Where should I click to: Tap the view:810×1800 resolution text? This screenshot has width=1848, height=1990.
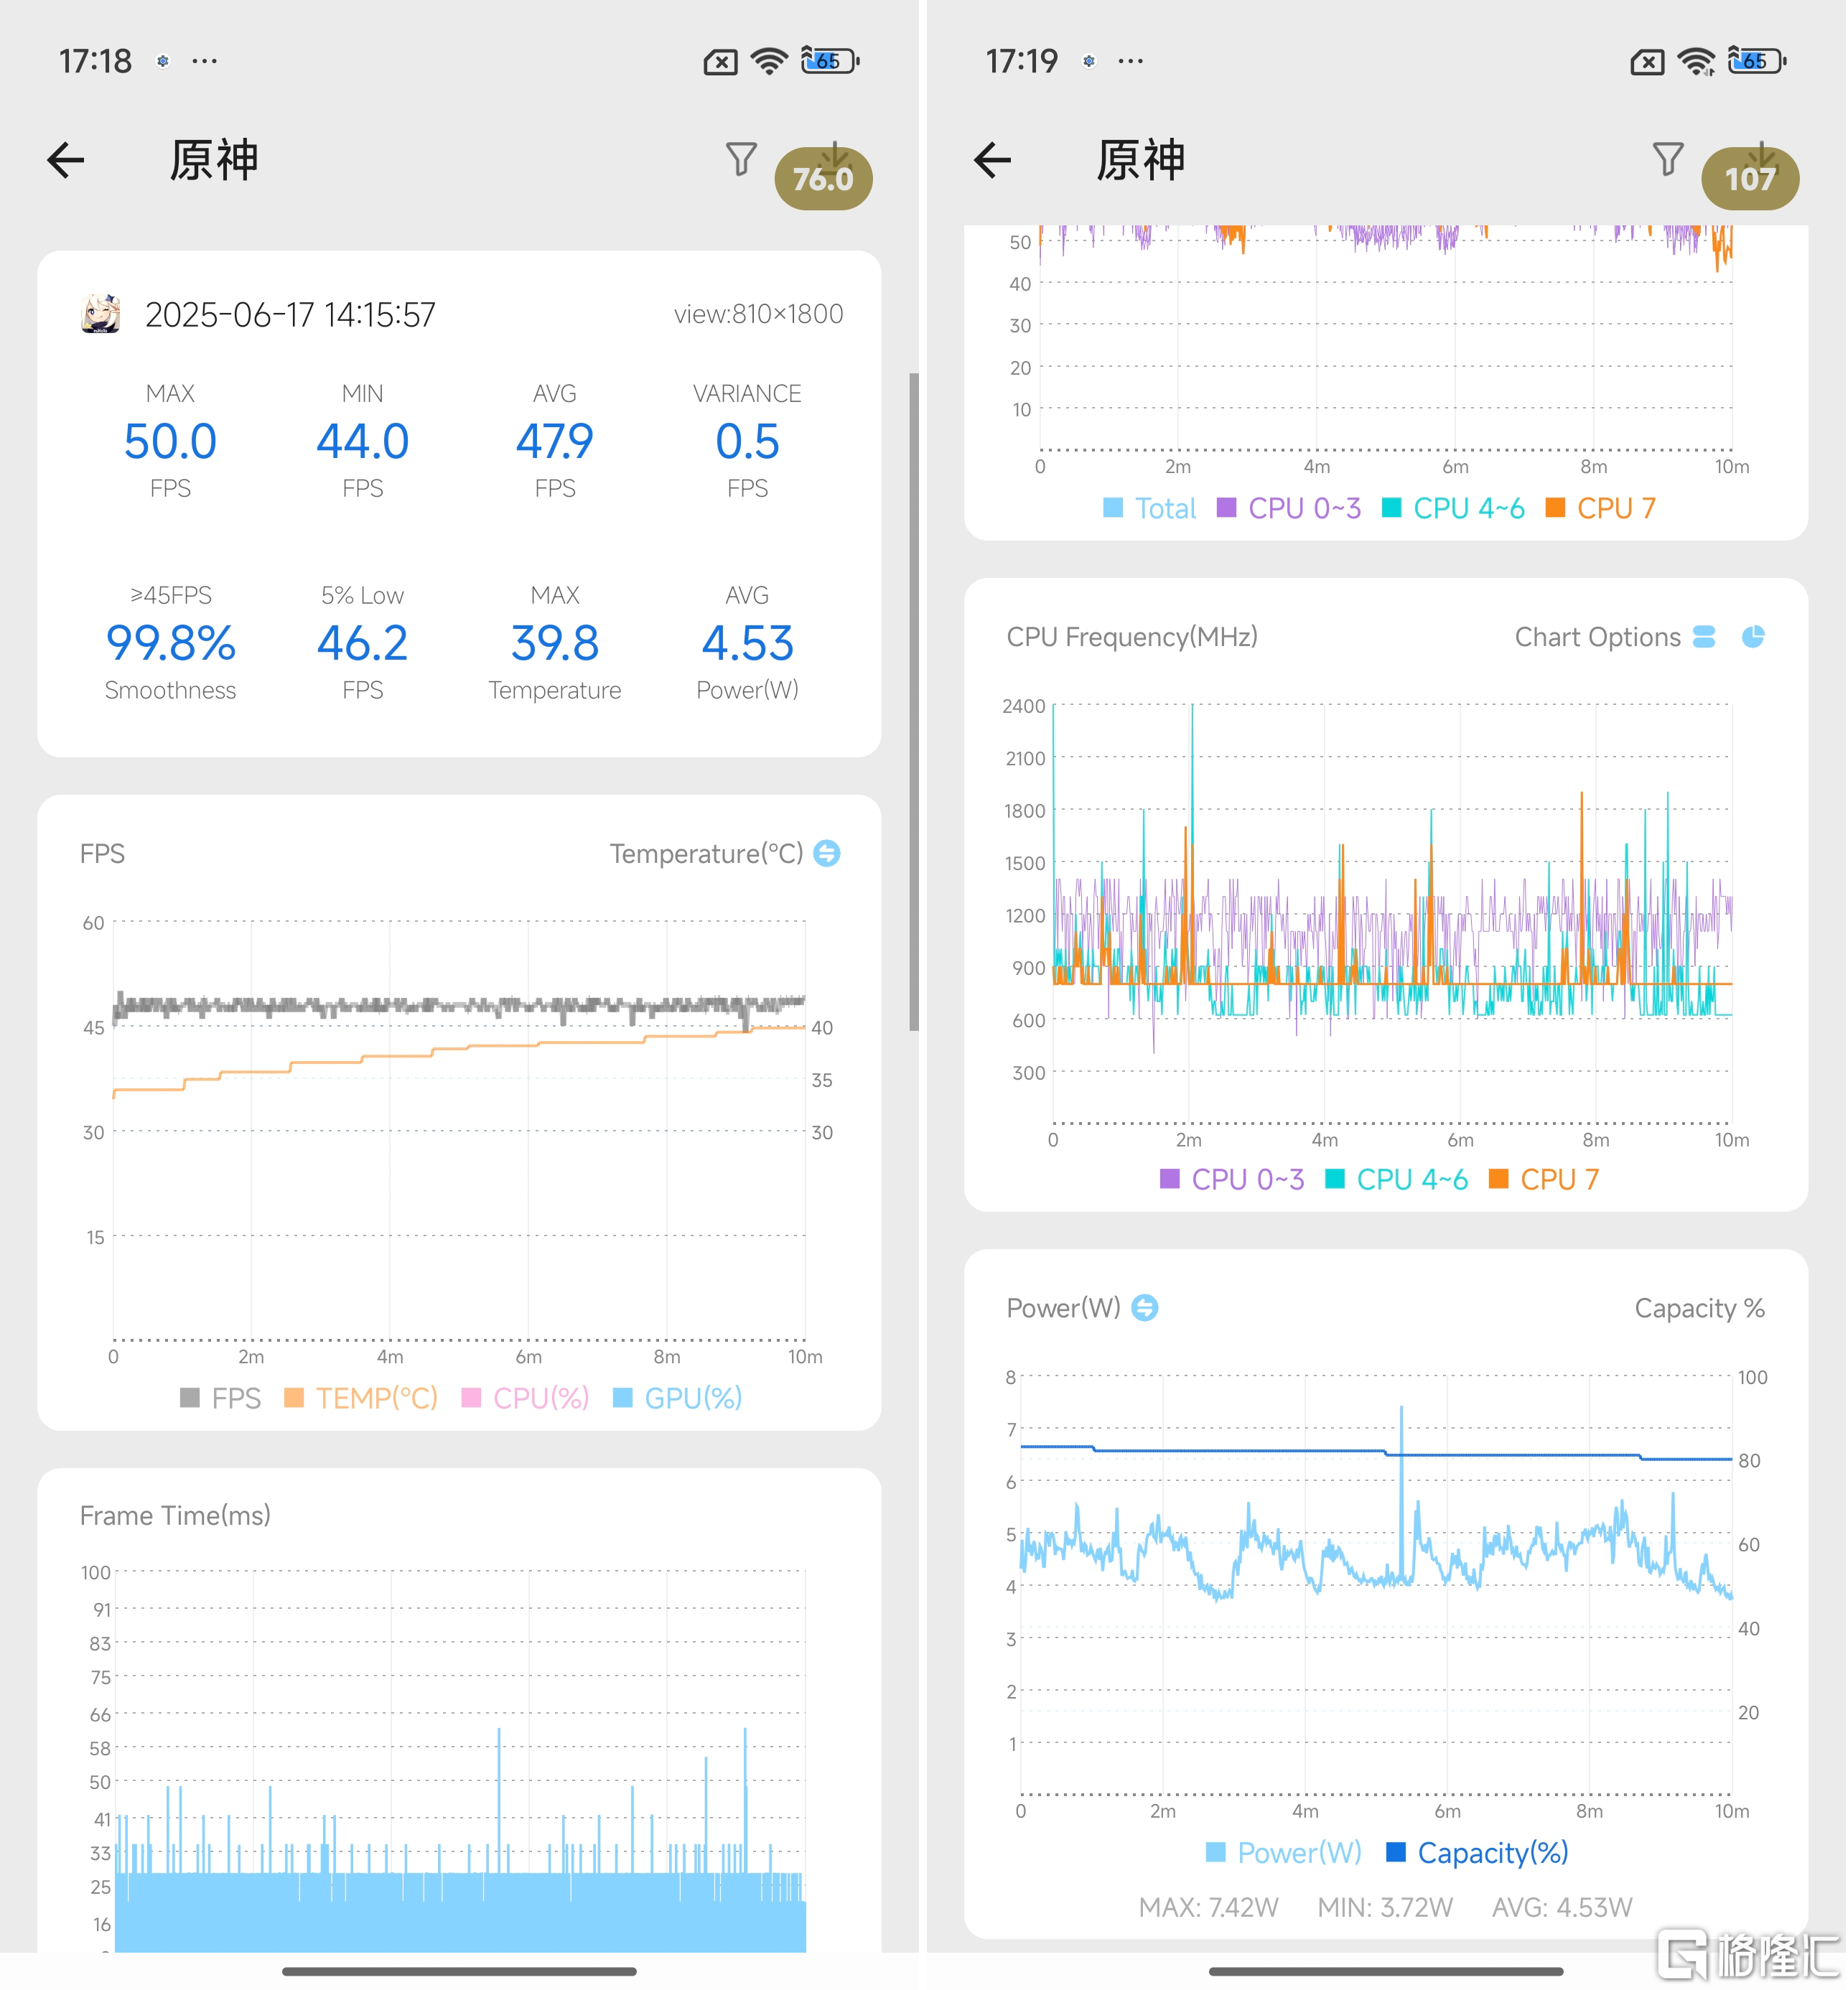click(758, 314)
